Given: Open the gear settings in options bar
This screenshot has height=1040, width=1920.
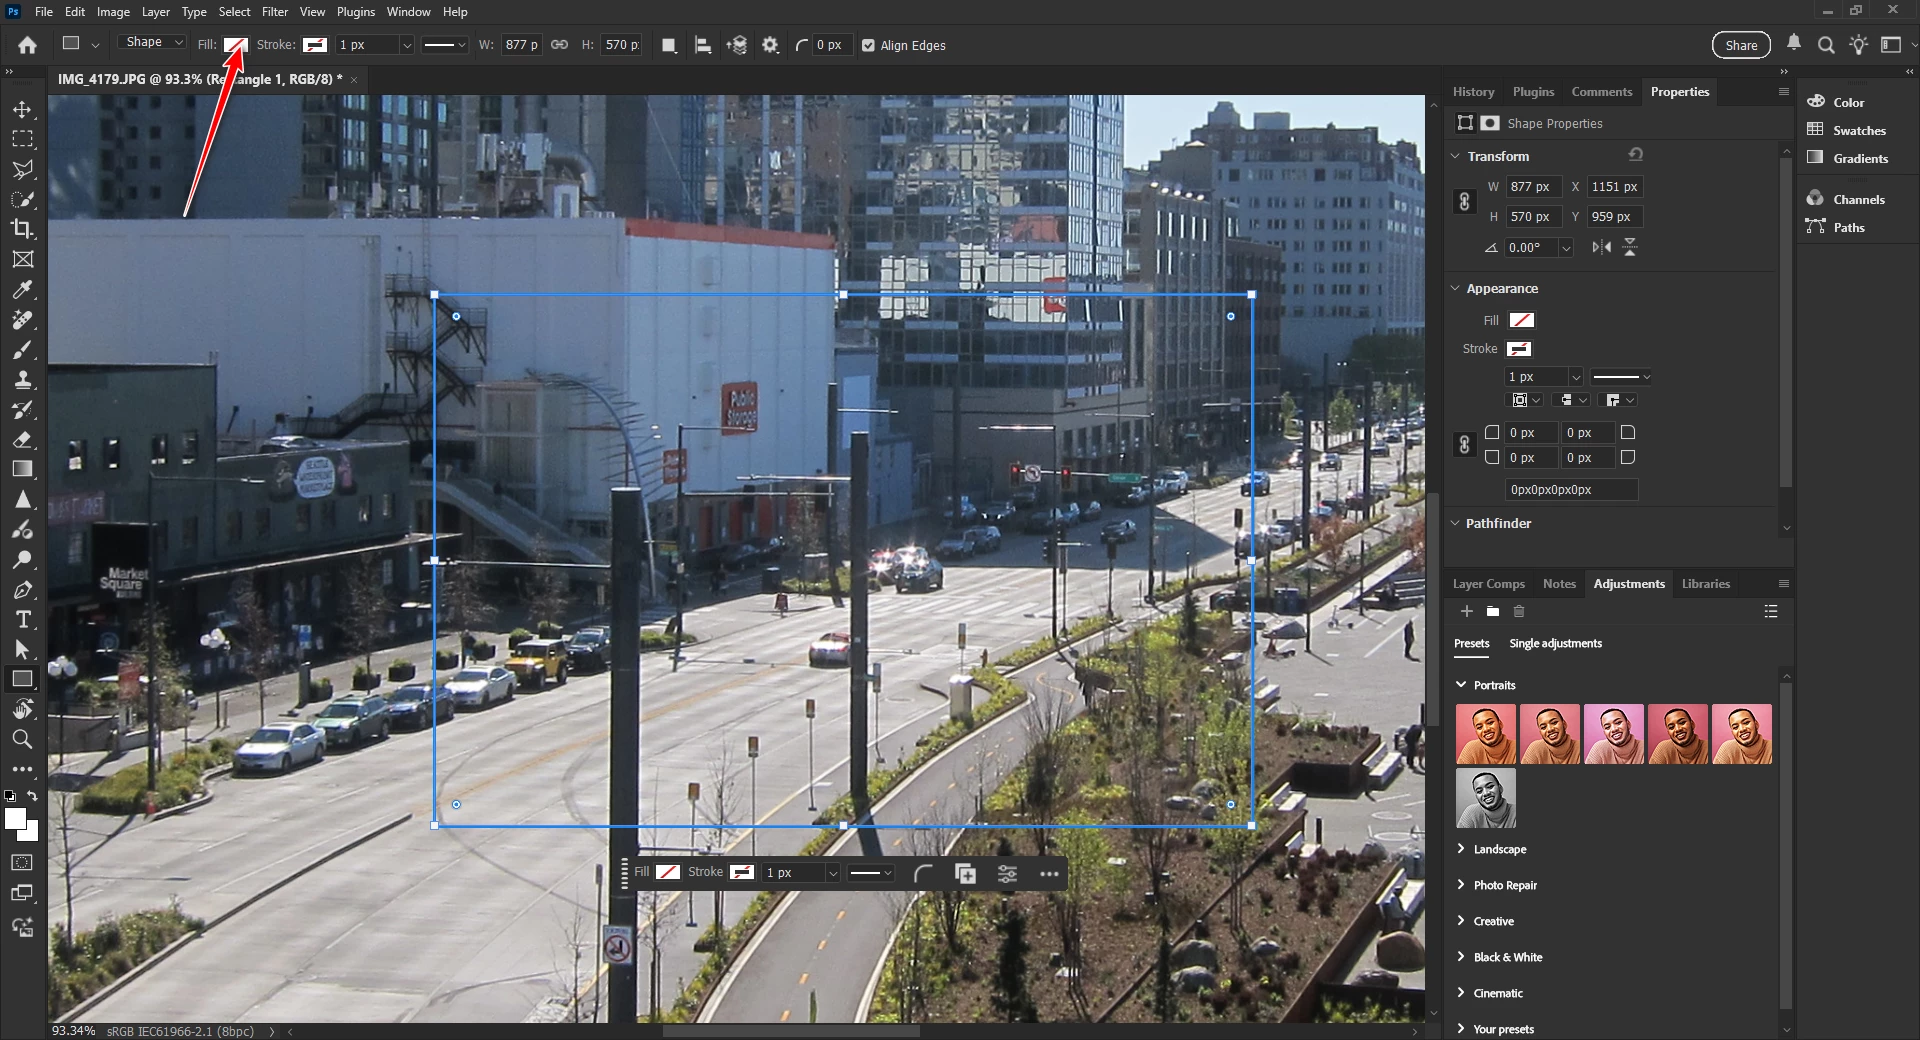Looking at the screenshot, I should pos(770,45).
